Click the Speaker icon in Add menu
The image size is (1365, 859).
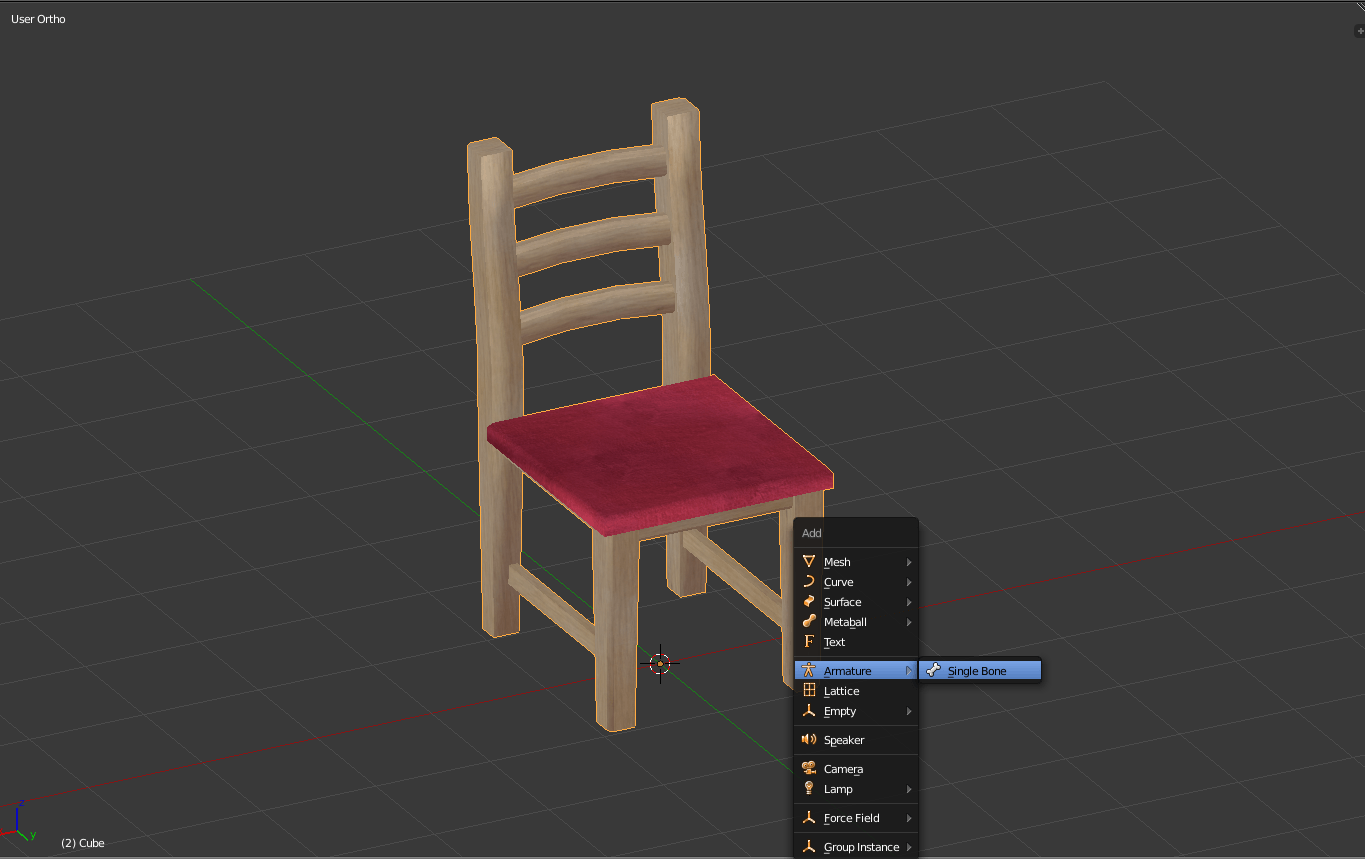(x=809, y=740)
